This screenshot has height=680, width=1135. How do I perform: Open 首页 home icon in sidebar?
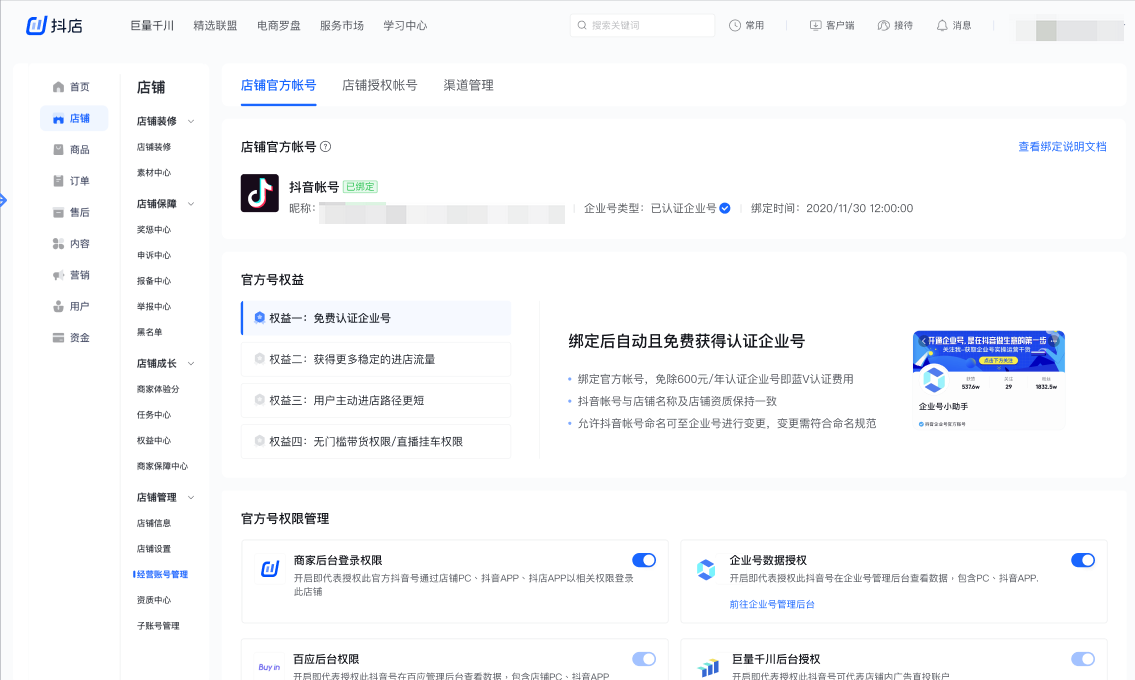(59, 87)
